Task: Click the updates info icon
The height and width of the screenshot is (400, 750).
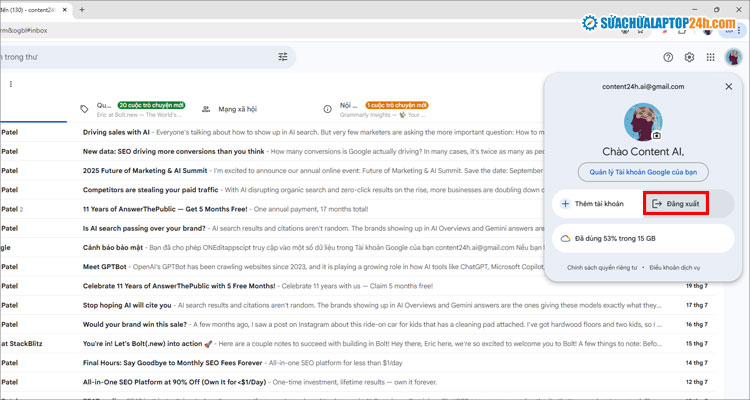Action: tap(328, 109)
